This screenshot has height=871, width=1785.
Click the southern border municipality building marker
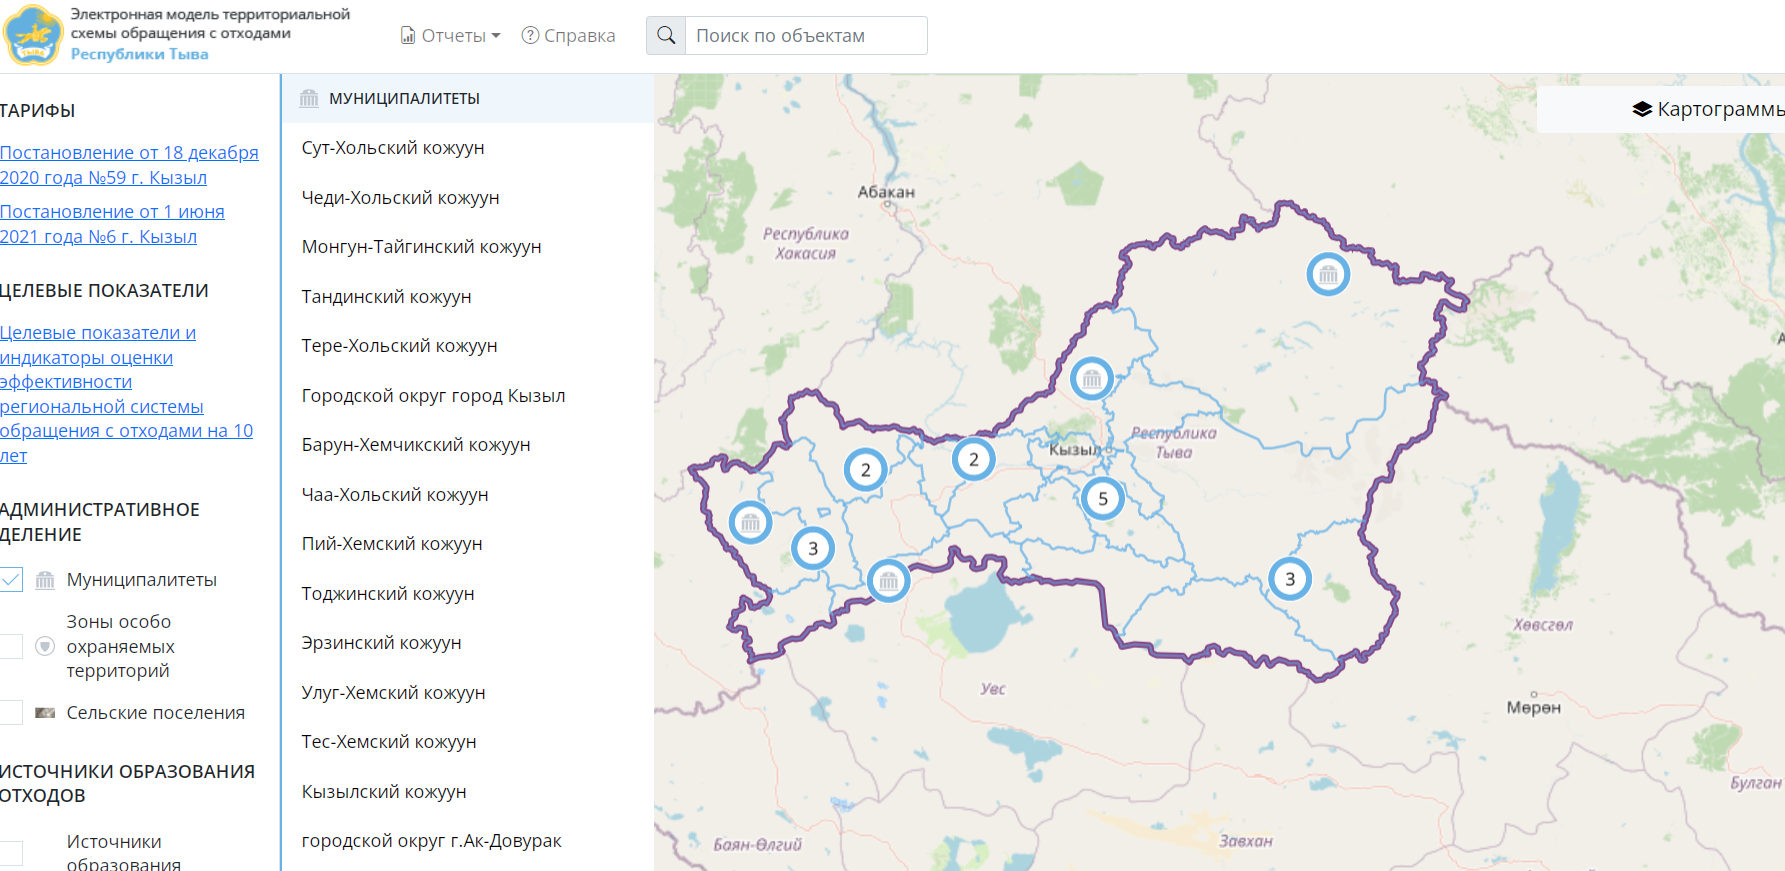[x=888, y=581]
